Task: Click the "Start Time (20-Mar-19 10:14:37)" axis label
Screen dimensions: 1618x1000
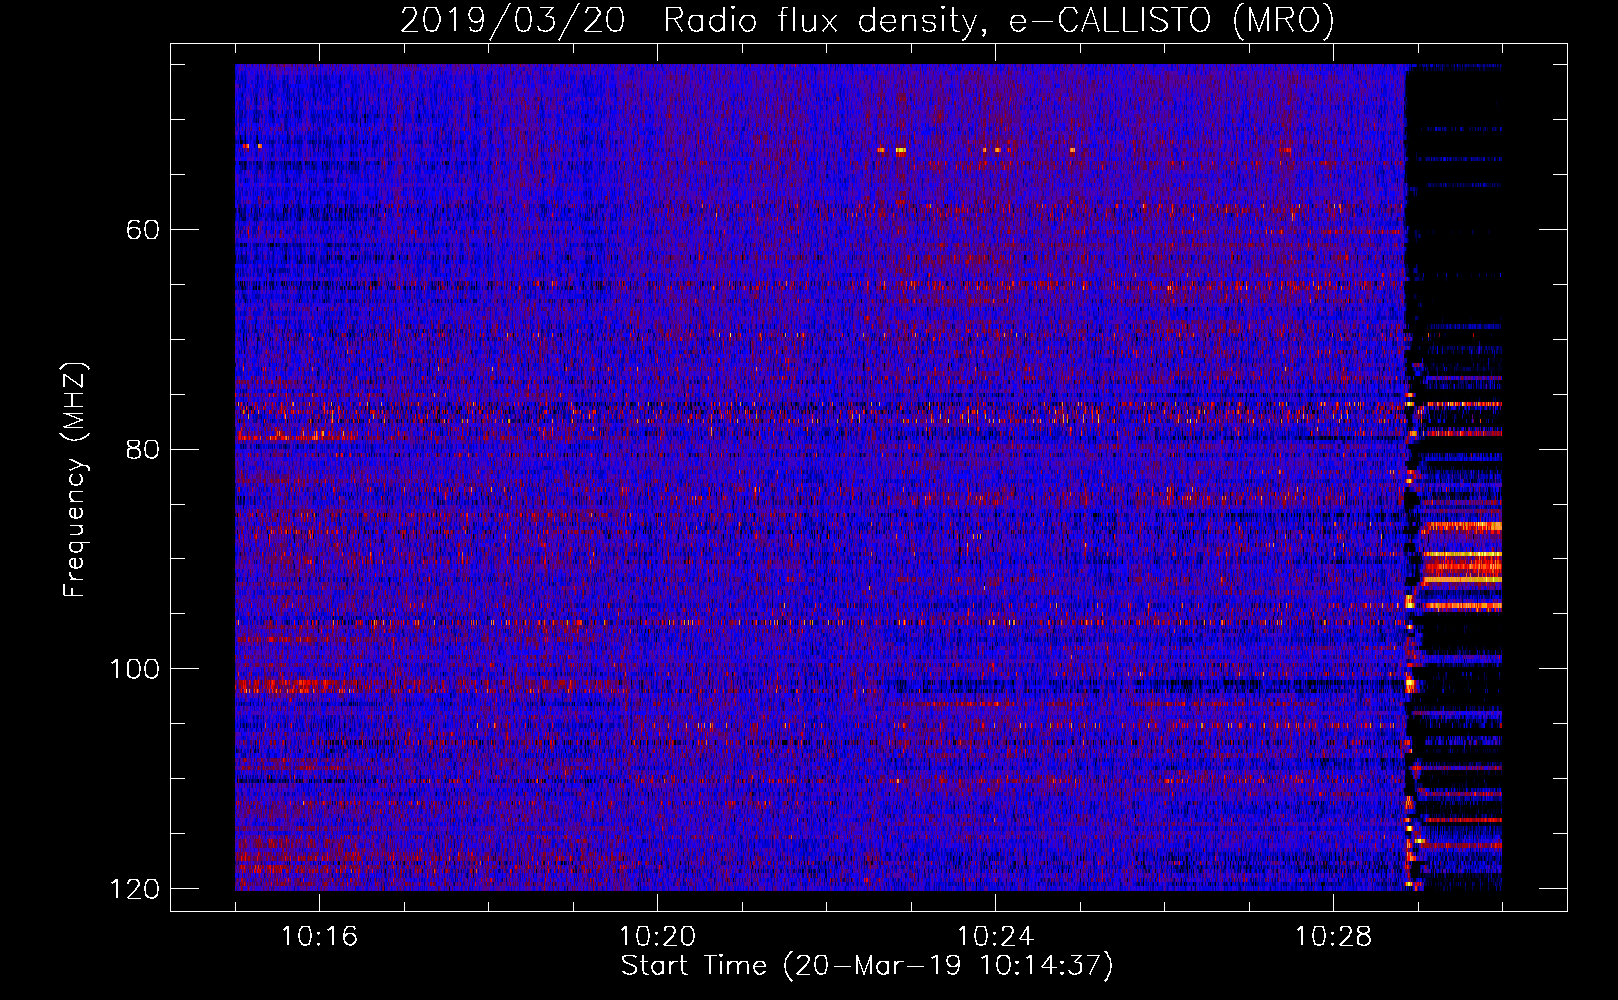Action: [x=867, y=966]
